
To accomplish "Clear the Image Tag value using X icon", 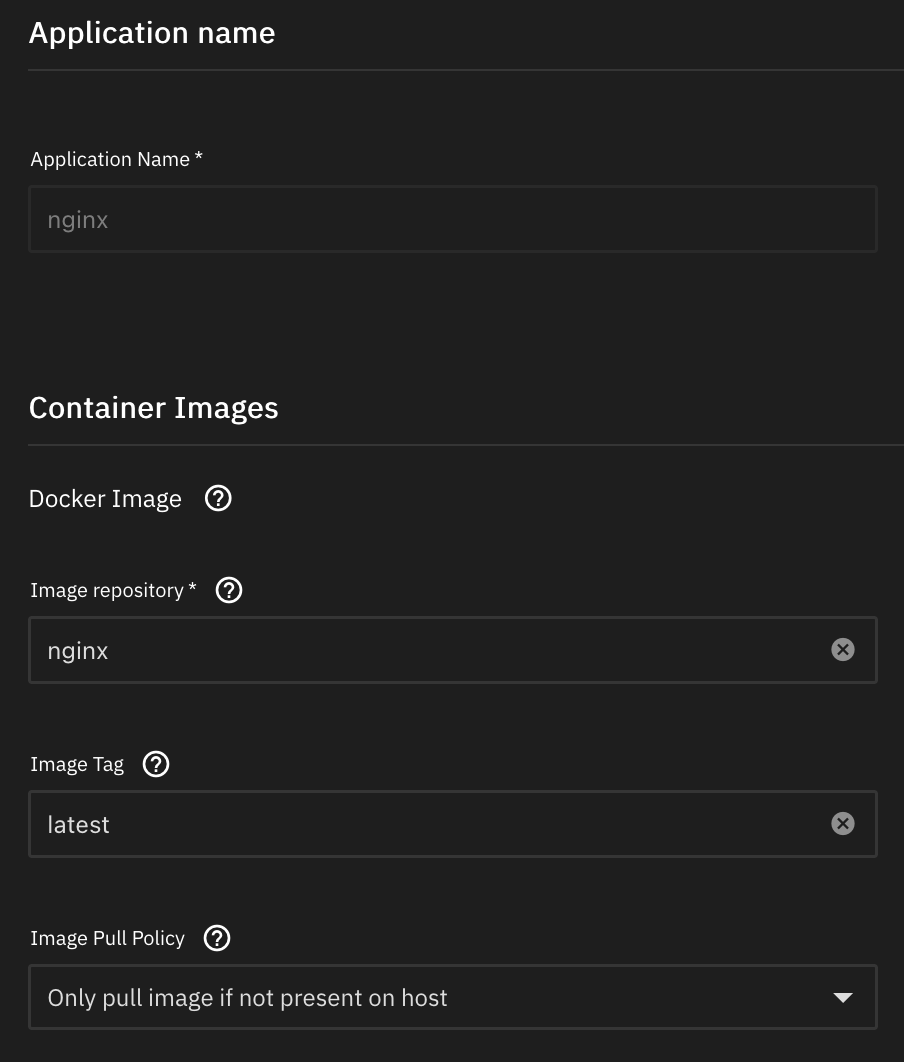I will point(843,824).
